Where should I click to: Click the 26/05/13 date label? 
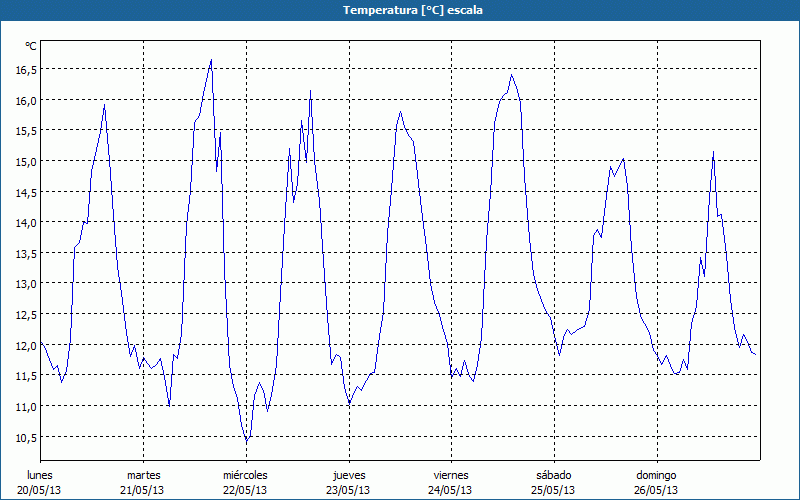click(656, 490)
